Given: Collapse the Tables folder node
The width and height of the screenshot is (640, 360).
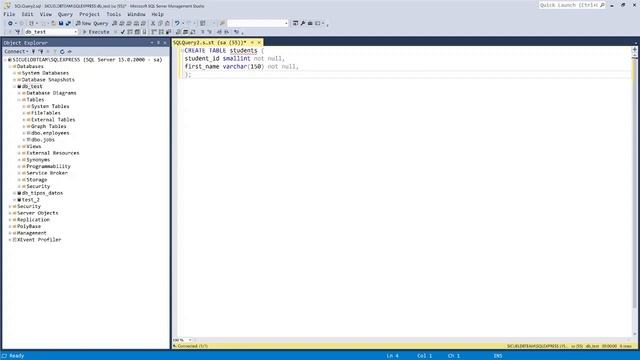Looking at the screenshot, I should 19,100.
